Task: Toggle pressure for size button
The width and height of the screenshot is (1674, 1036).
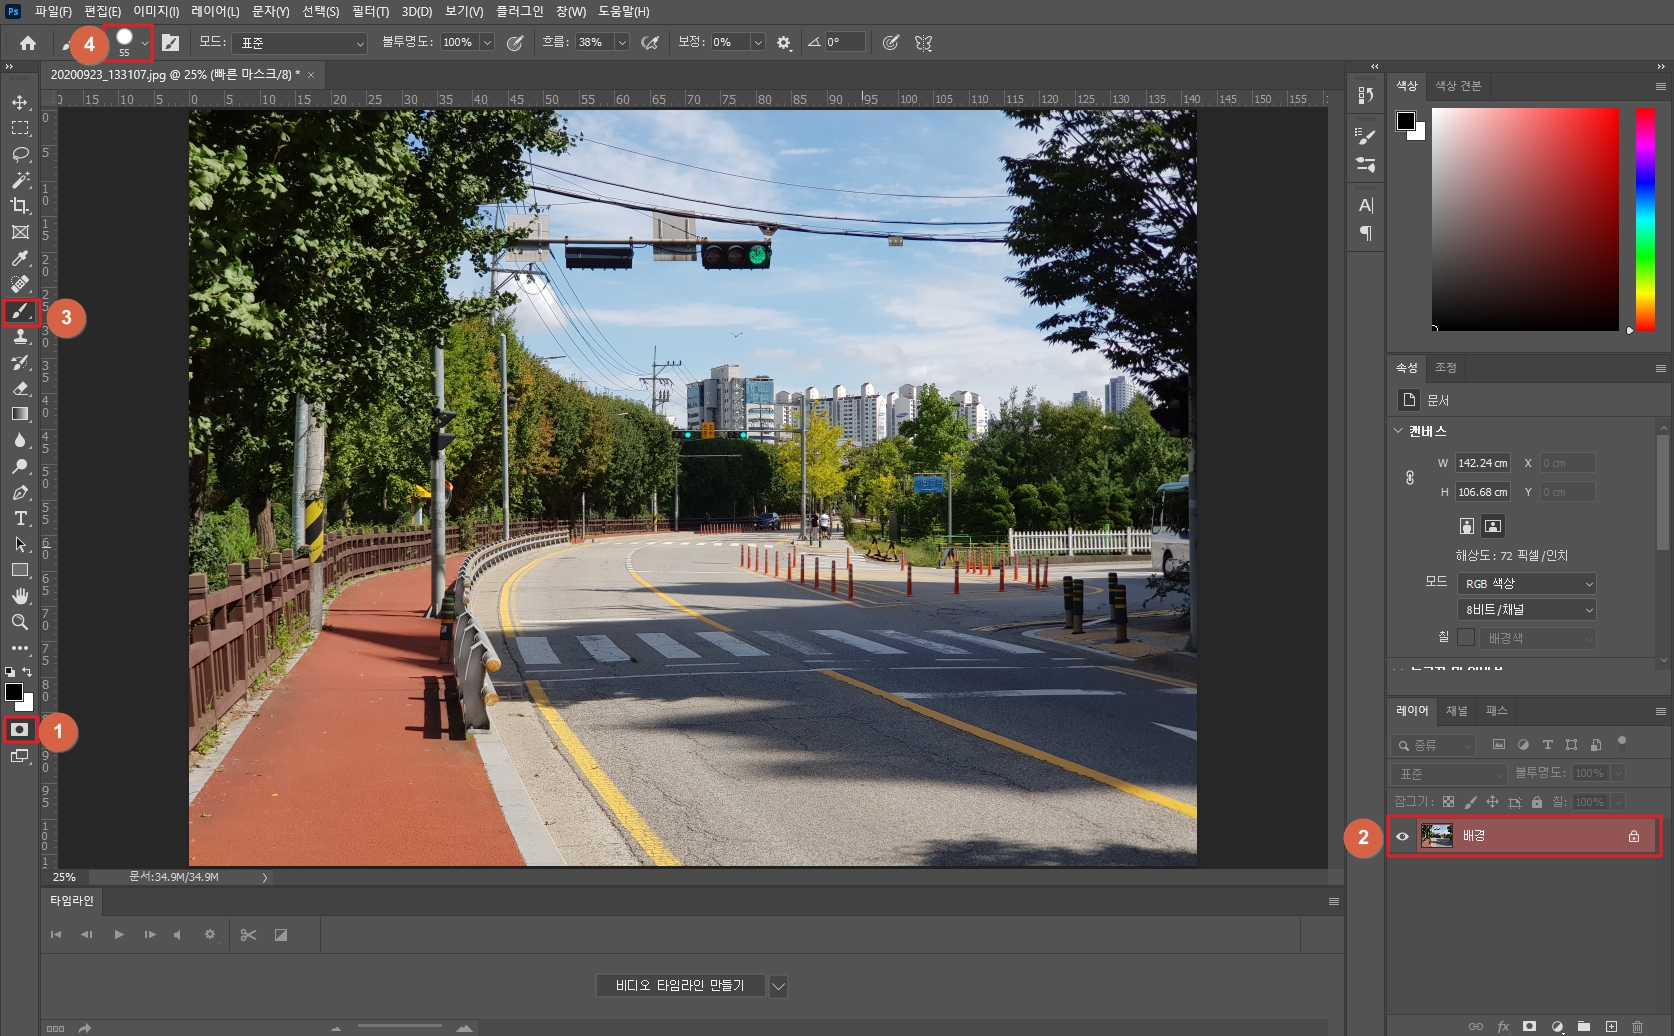Action: tap(891, 43)
